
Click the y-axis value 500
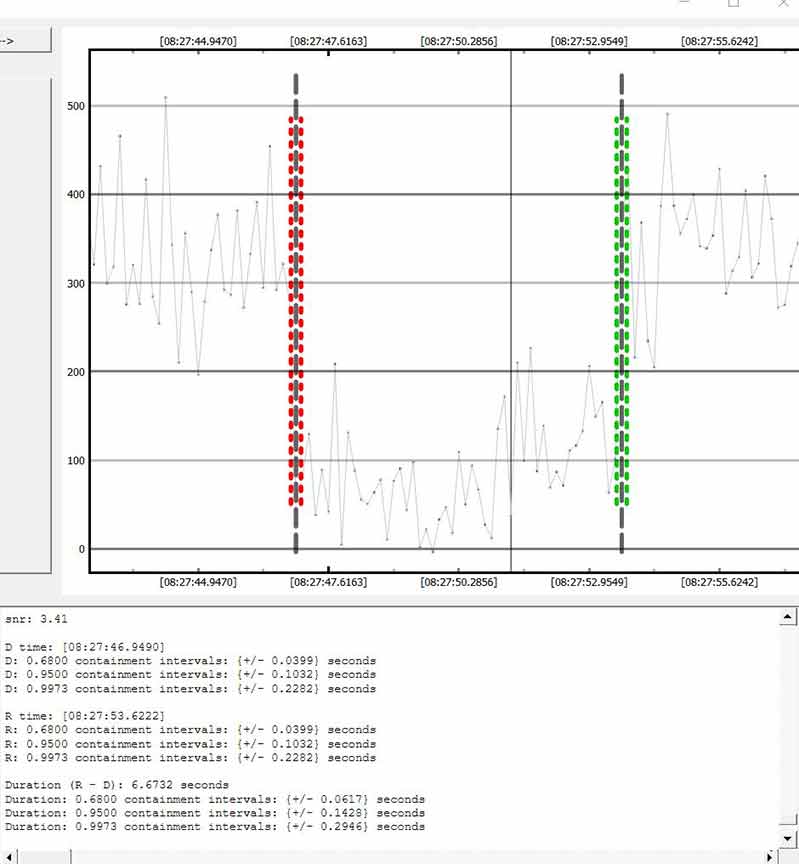tap(76, 106)
